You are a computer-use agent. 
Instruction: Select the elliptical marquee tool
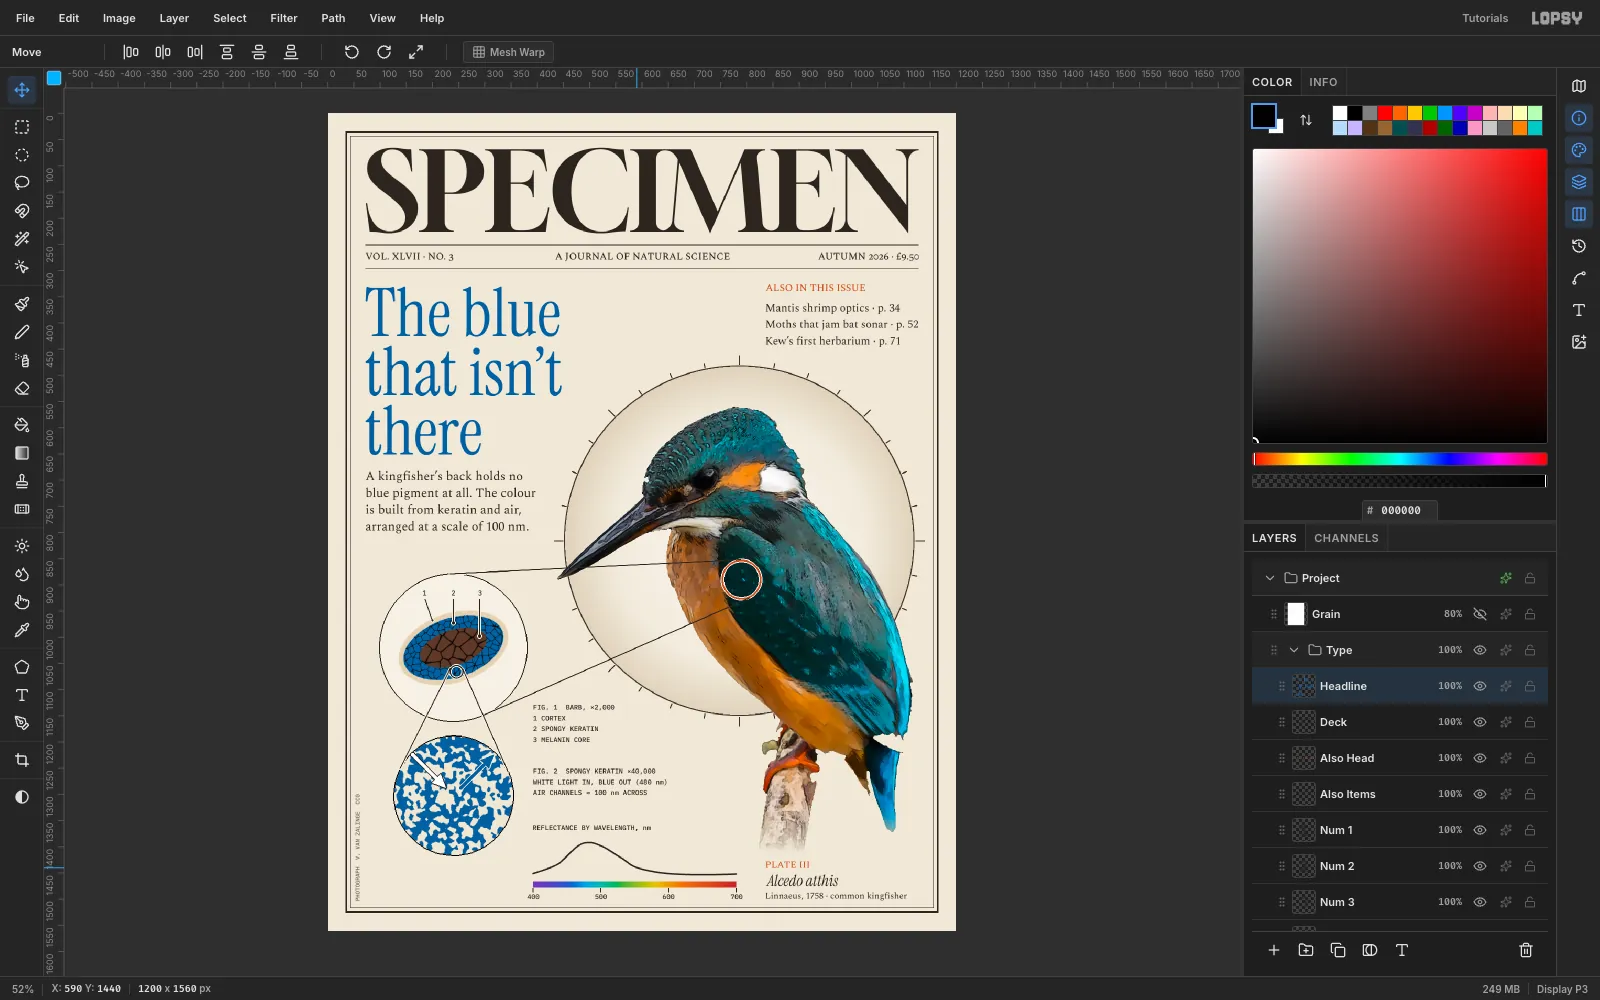pyautogui.click(x=22, y=155)
